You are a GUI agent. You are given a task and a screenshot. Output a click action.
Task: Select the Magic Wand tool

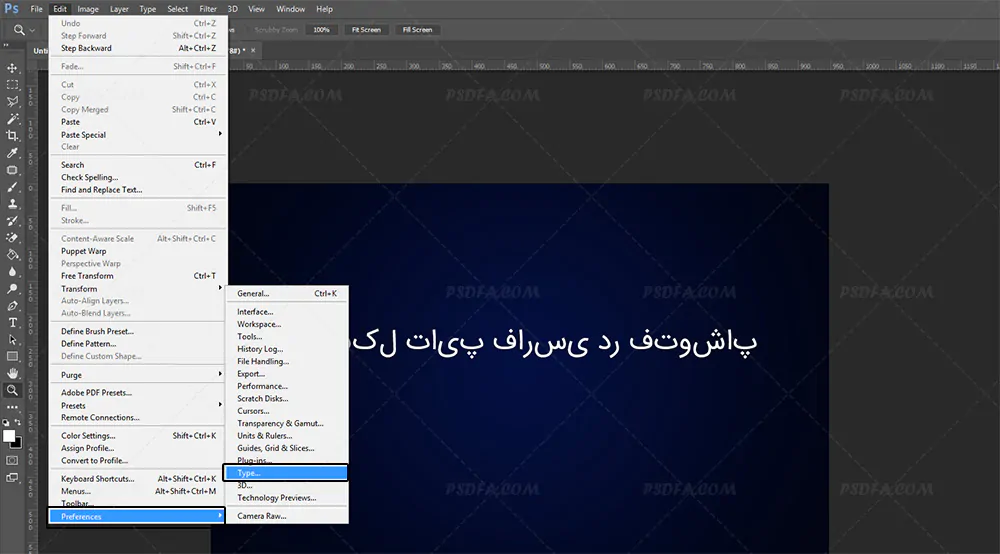(x=12, y=119)
